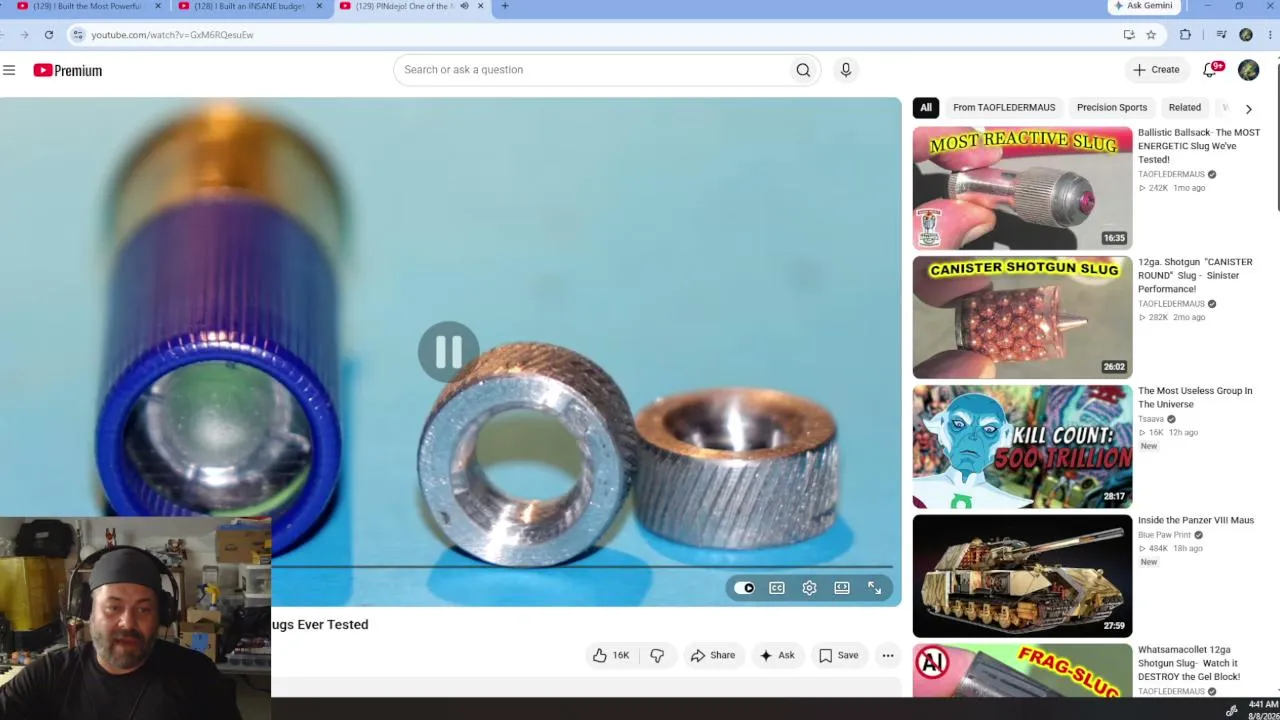Save the video to a playlist
This screenshot has width=1280, height=720.
(x=839, y=655)
